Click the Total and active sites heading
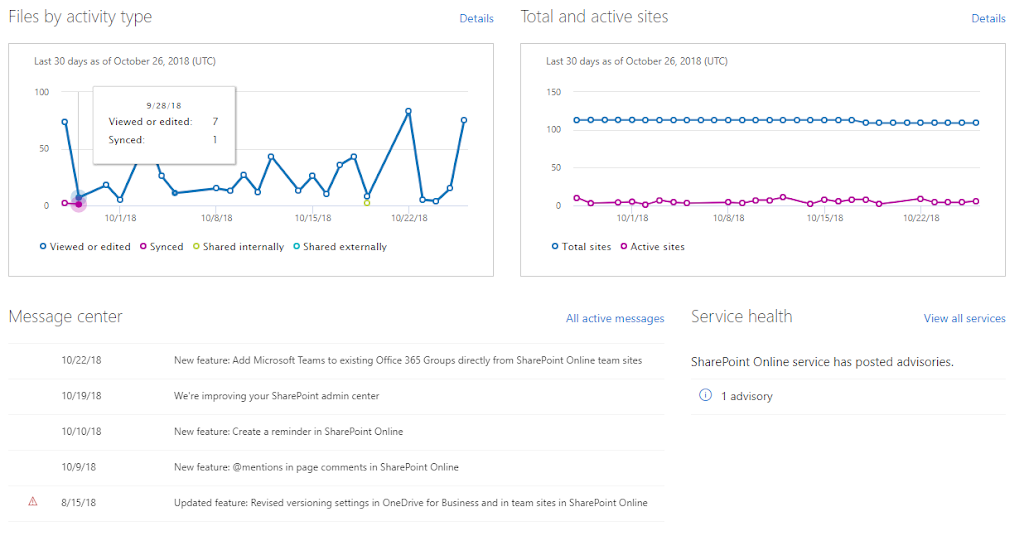Viewport: 1024px width, 536px height. pyautogui.click(x=594, y=17)
